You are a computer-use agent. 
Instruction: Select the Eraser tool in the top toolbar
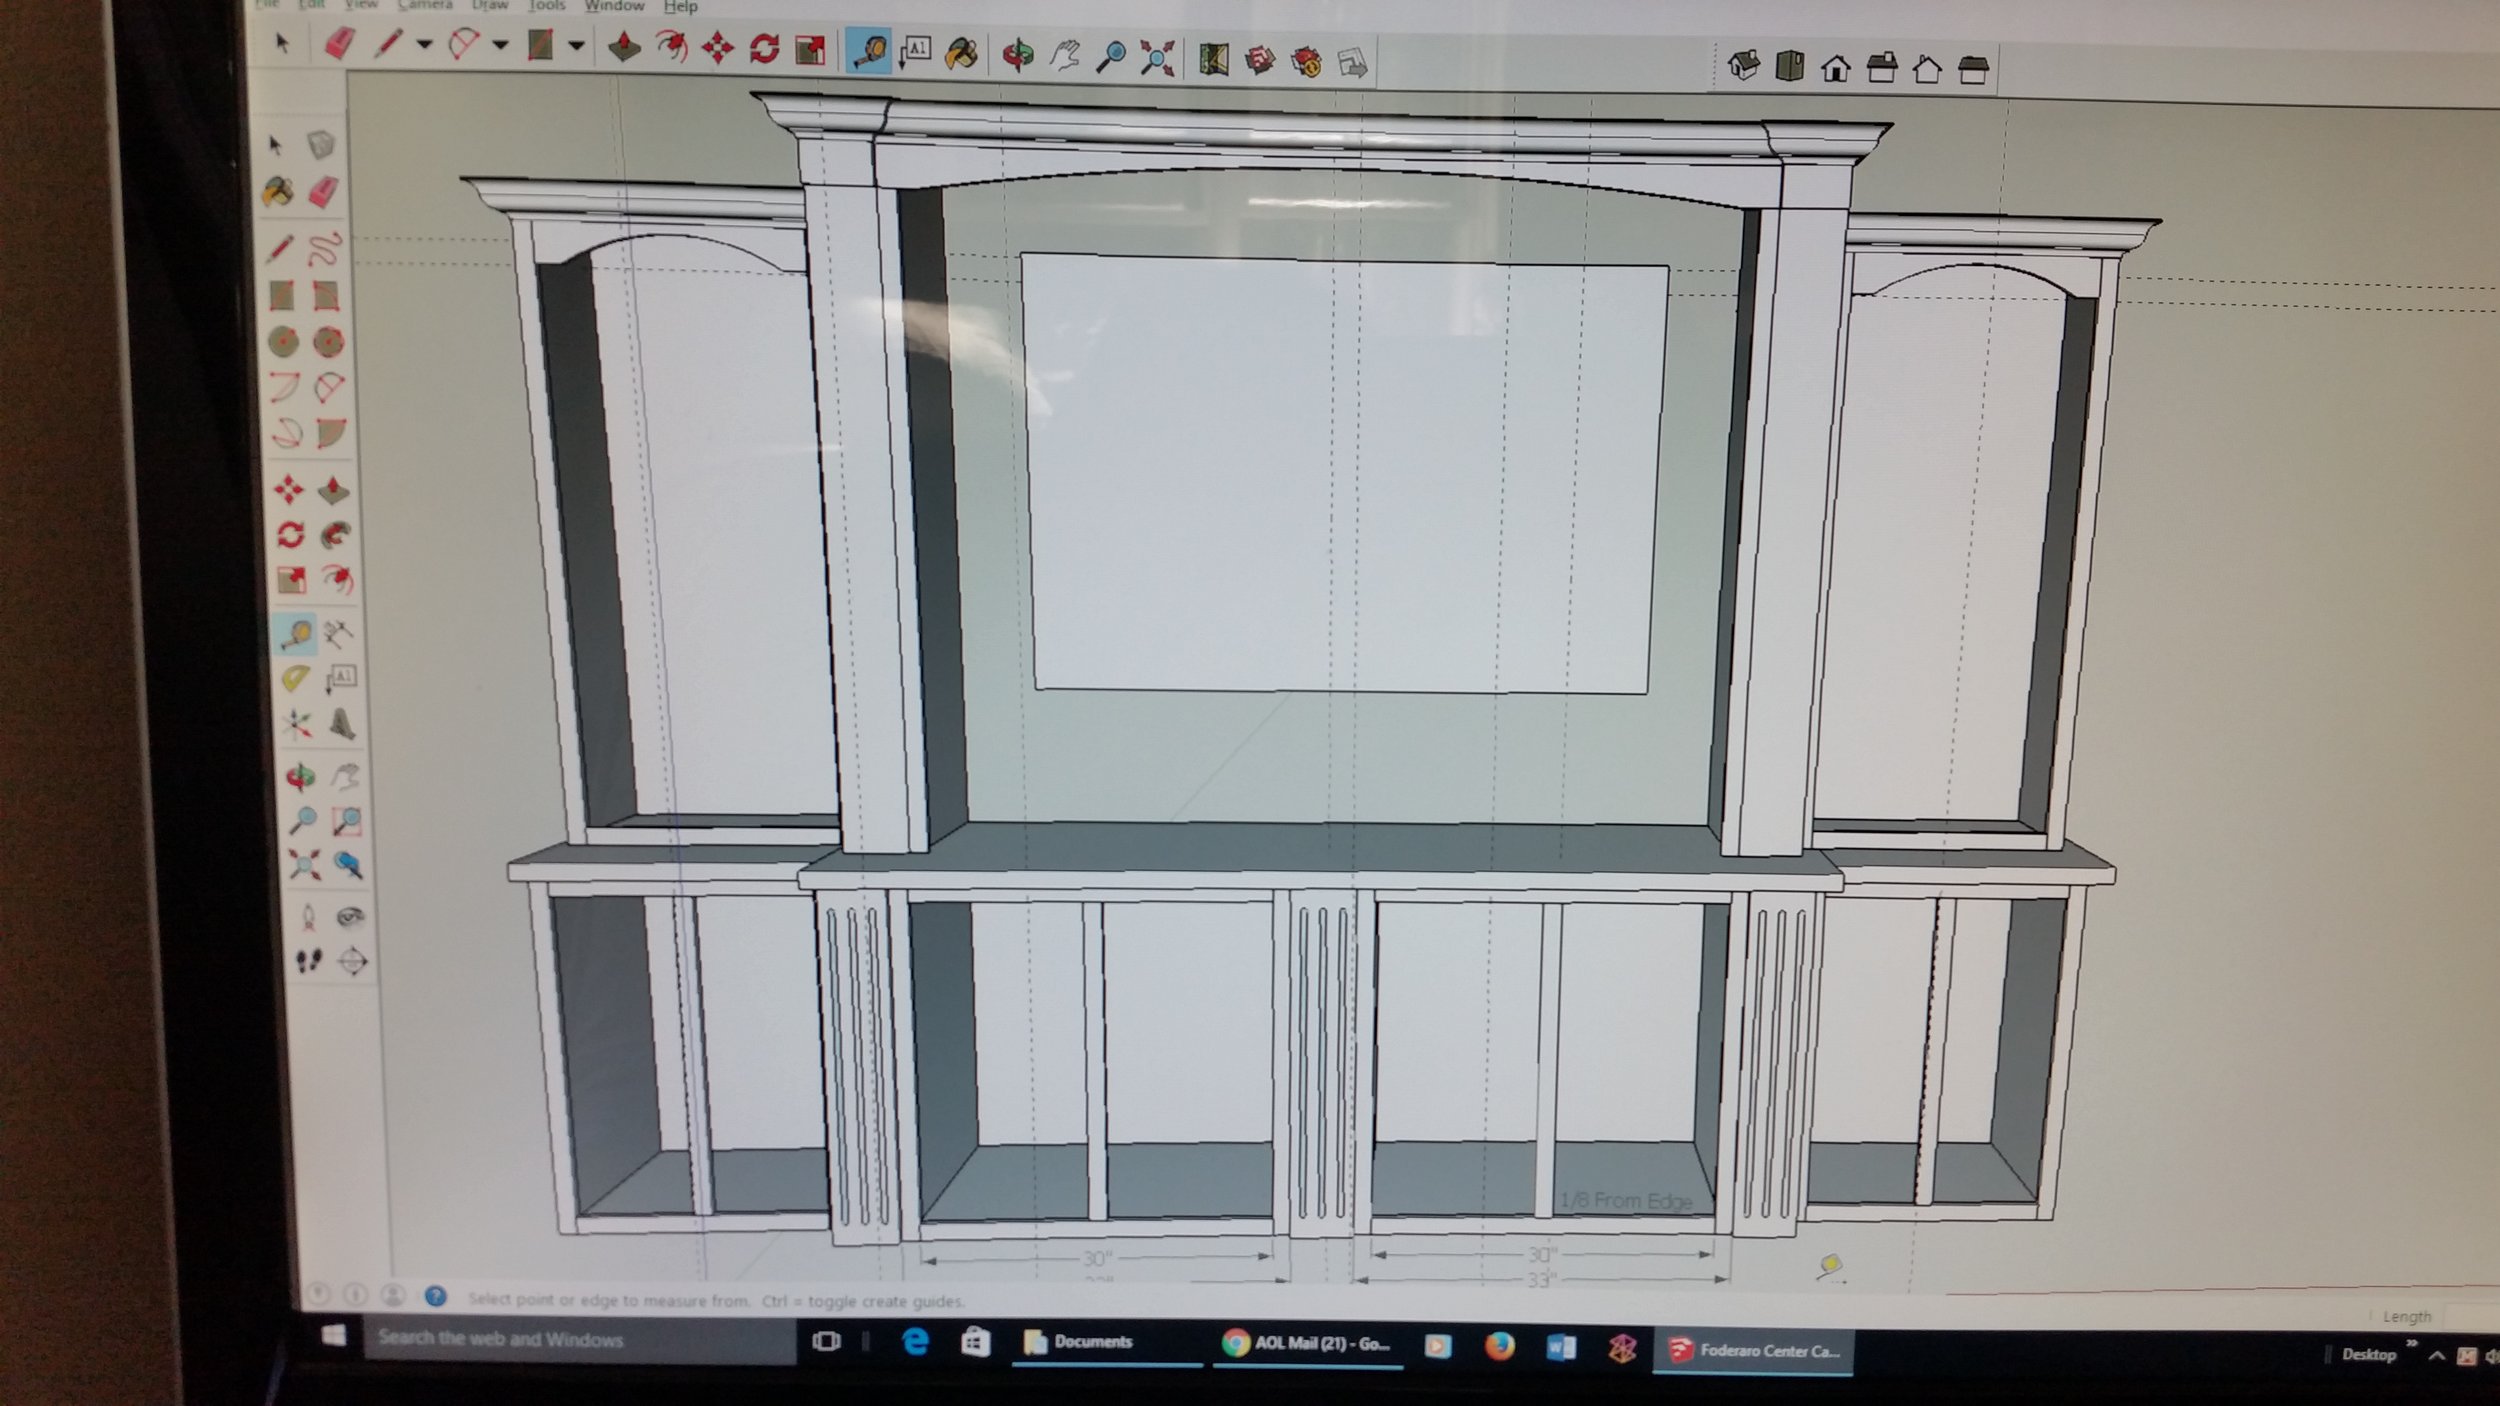pyautogui.click(x=340, y=43)
